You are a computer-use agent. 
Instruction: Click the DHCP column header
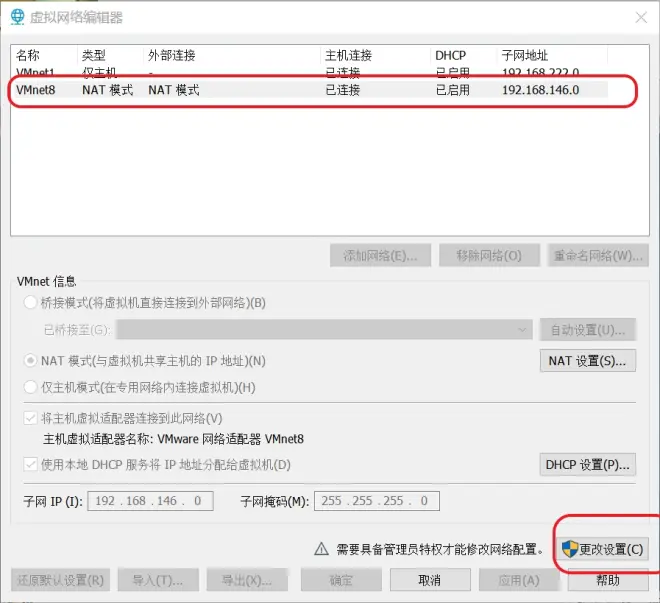click(450, 55)
